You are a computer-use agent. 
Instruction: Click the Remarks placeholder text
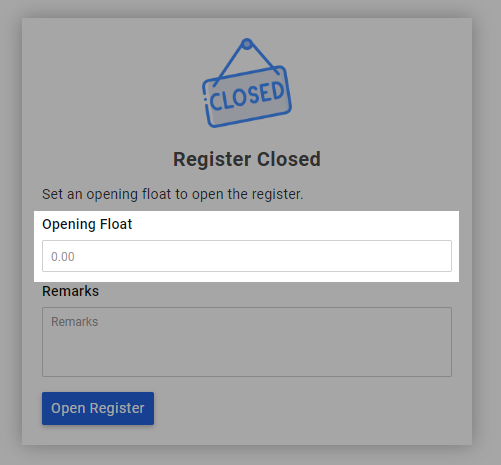tap(74, 322)
